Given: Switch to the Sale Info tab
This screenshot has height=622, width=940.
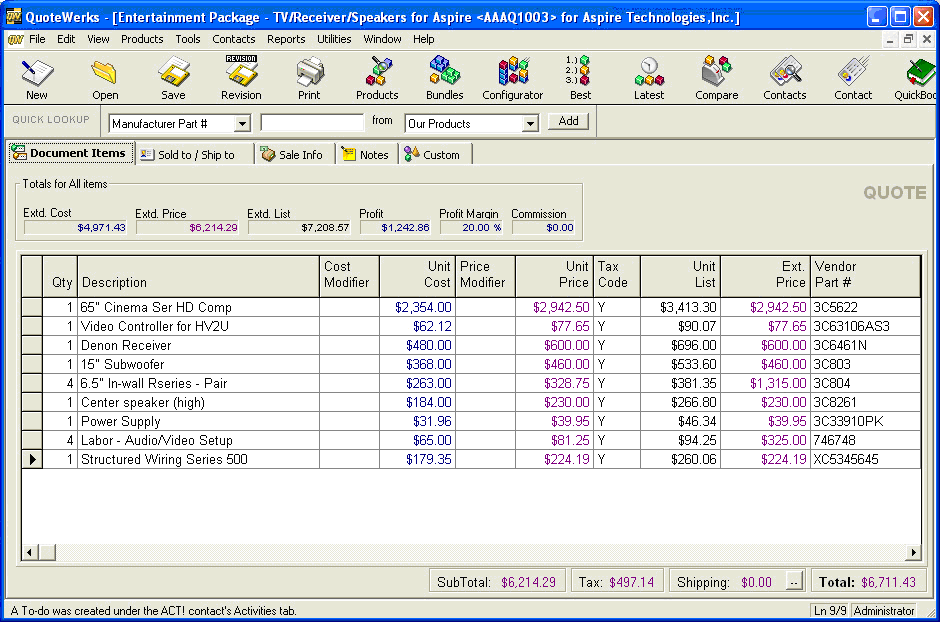Looking at the screenshot, I should tap(292, 154).
